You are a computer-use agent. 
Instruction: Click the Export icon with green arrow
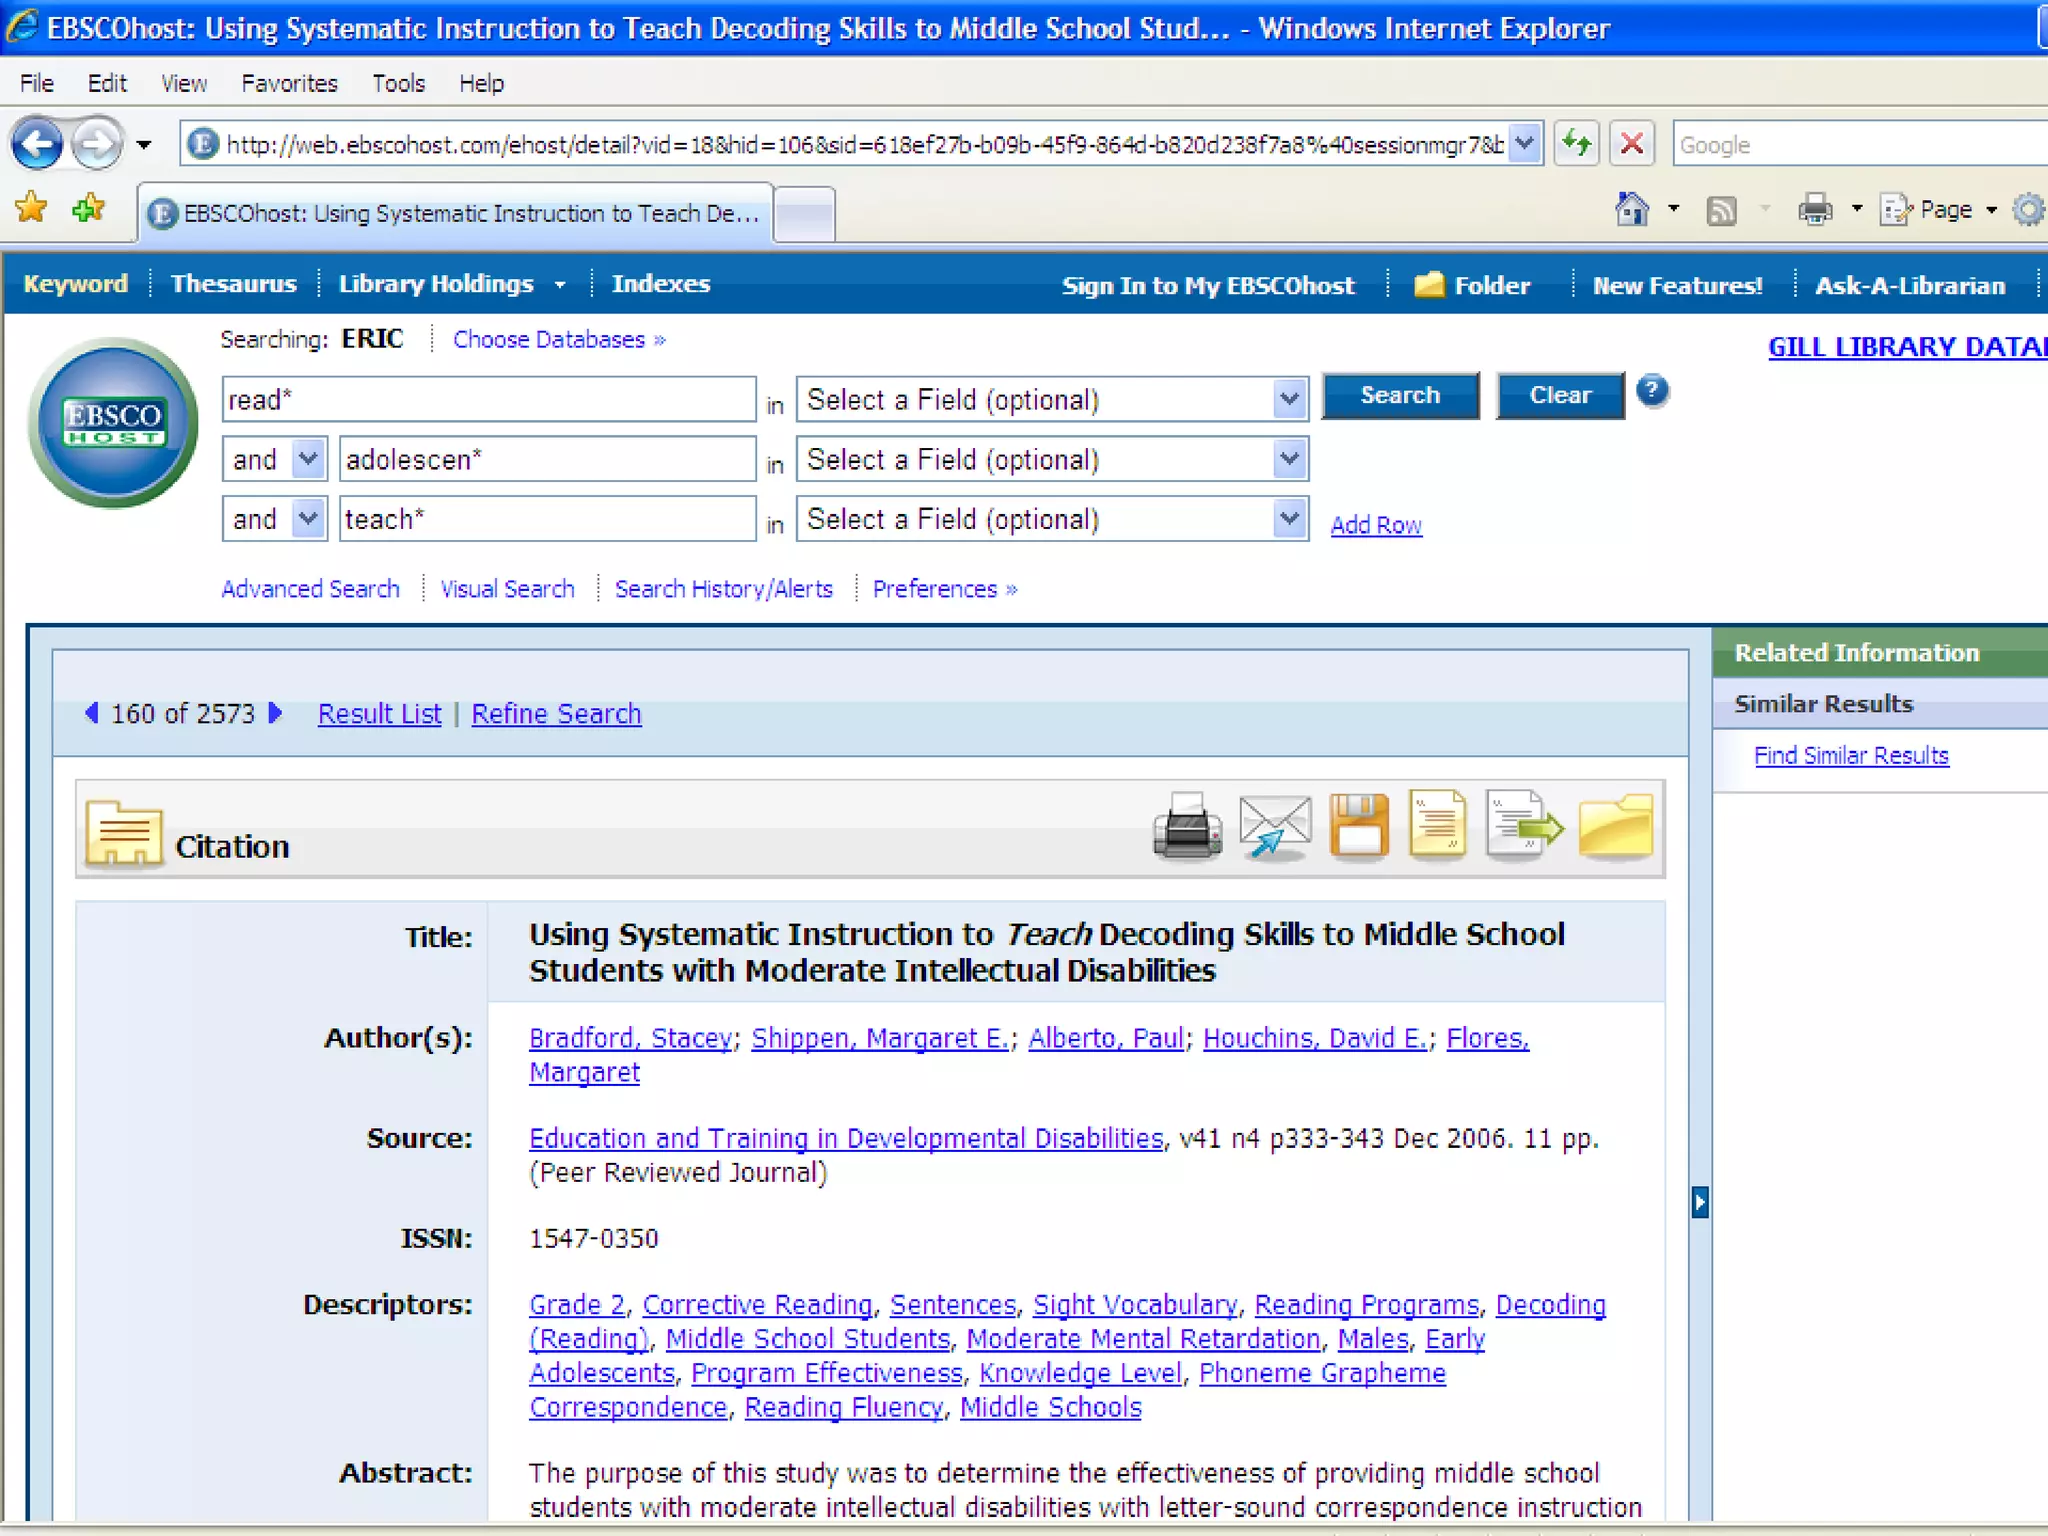click(x=1523, y=825)
